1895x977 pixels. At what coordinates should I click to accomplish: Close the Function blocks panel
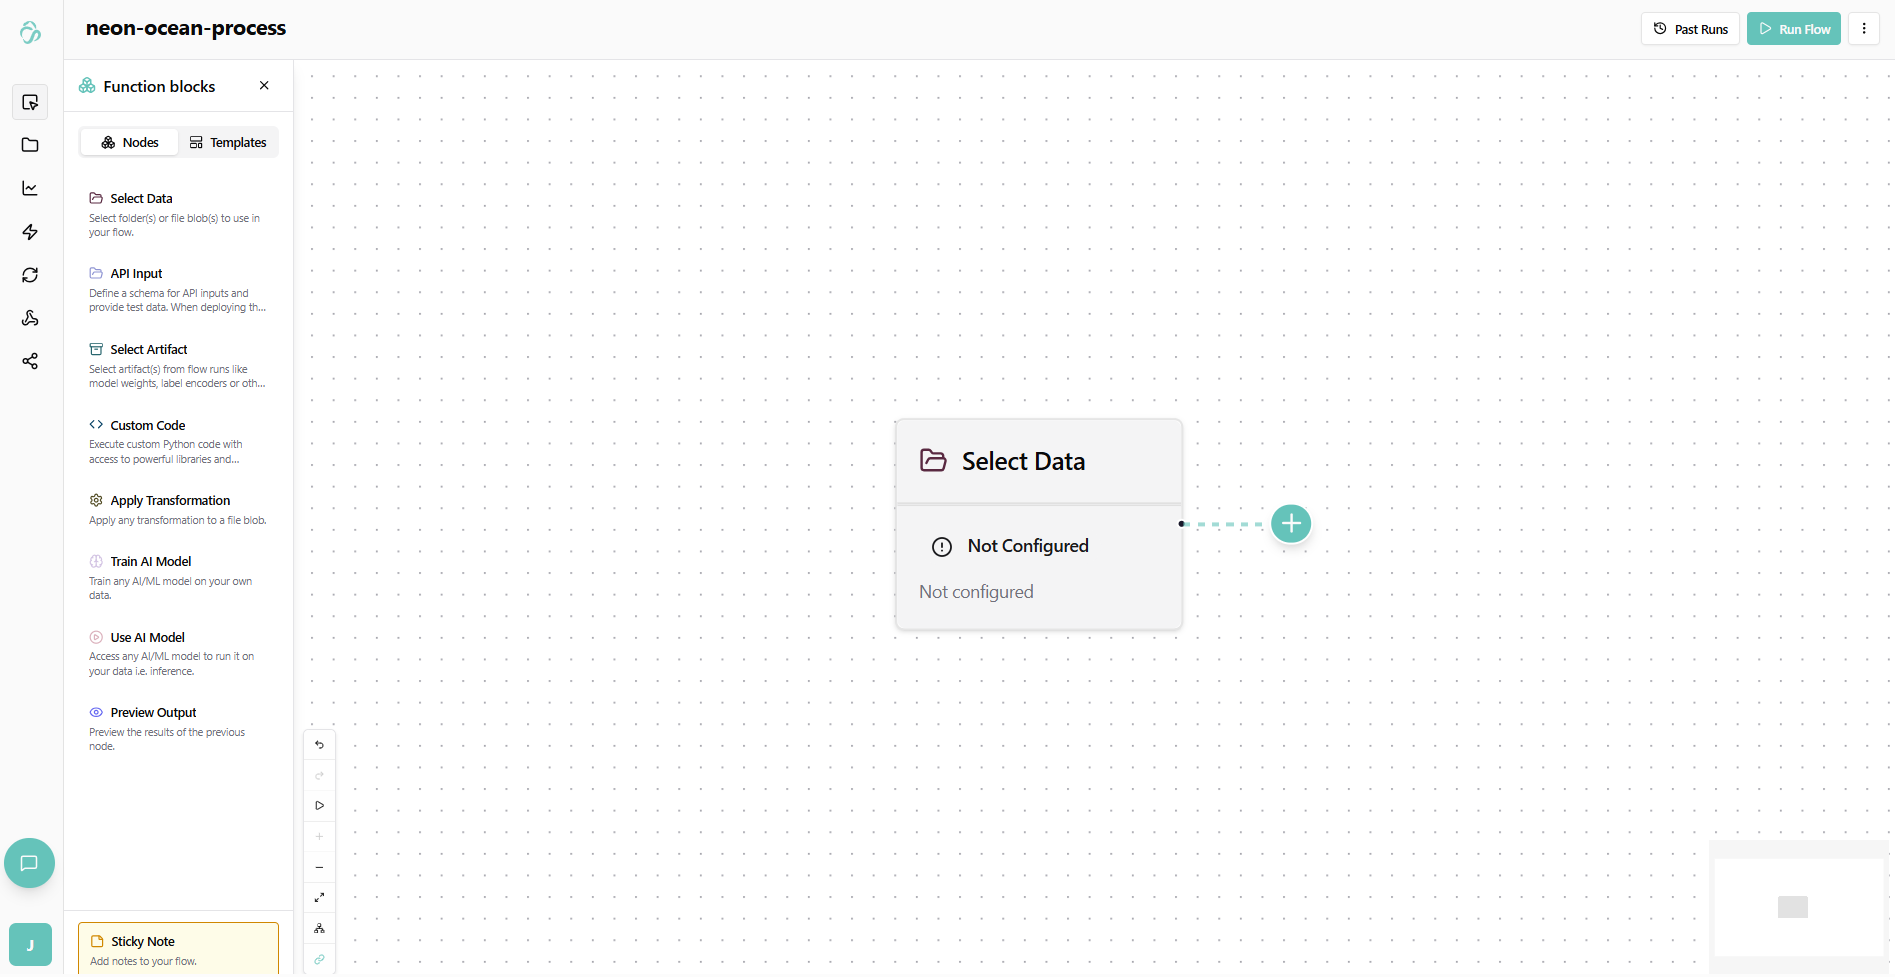264,86
